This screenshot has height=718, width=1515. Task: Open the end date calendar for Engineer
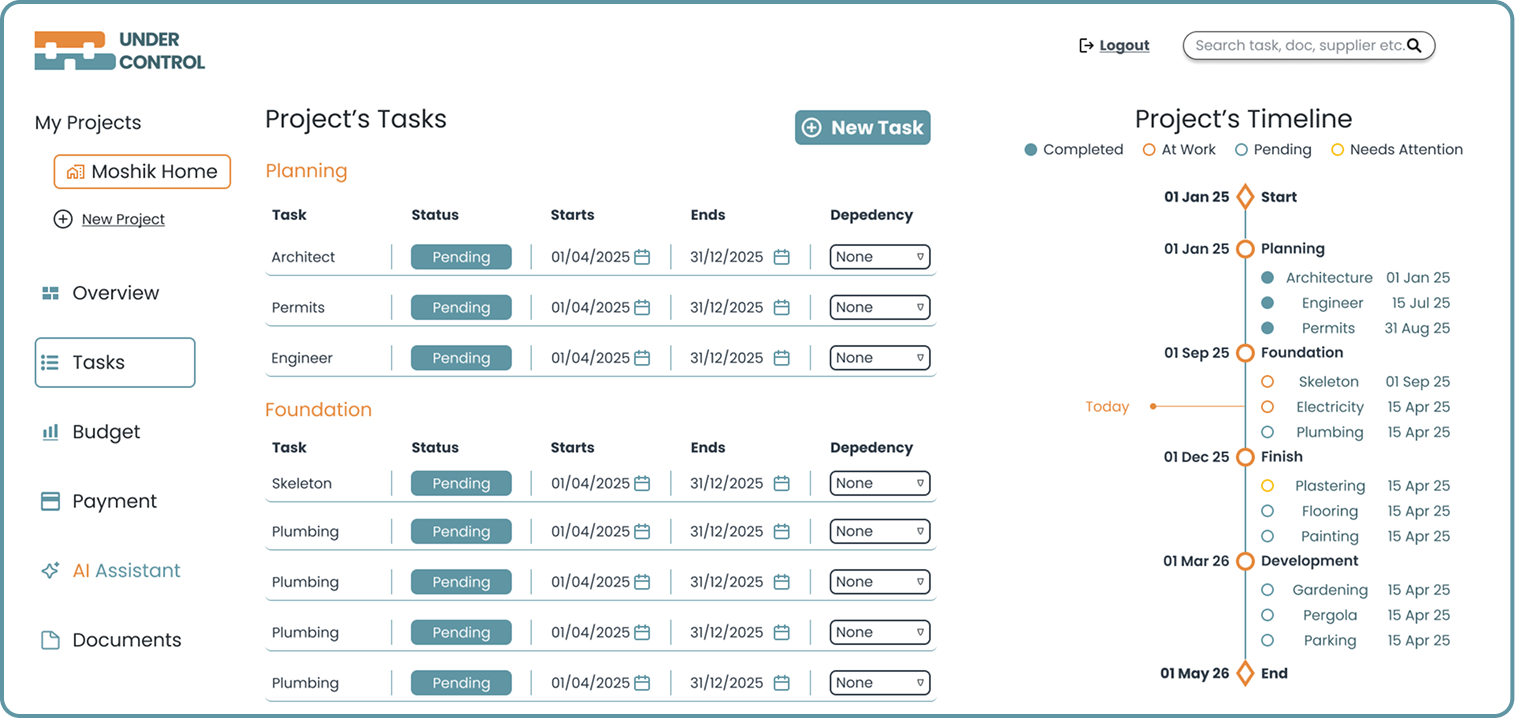pyautogui.click(x=782, y=358)
